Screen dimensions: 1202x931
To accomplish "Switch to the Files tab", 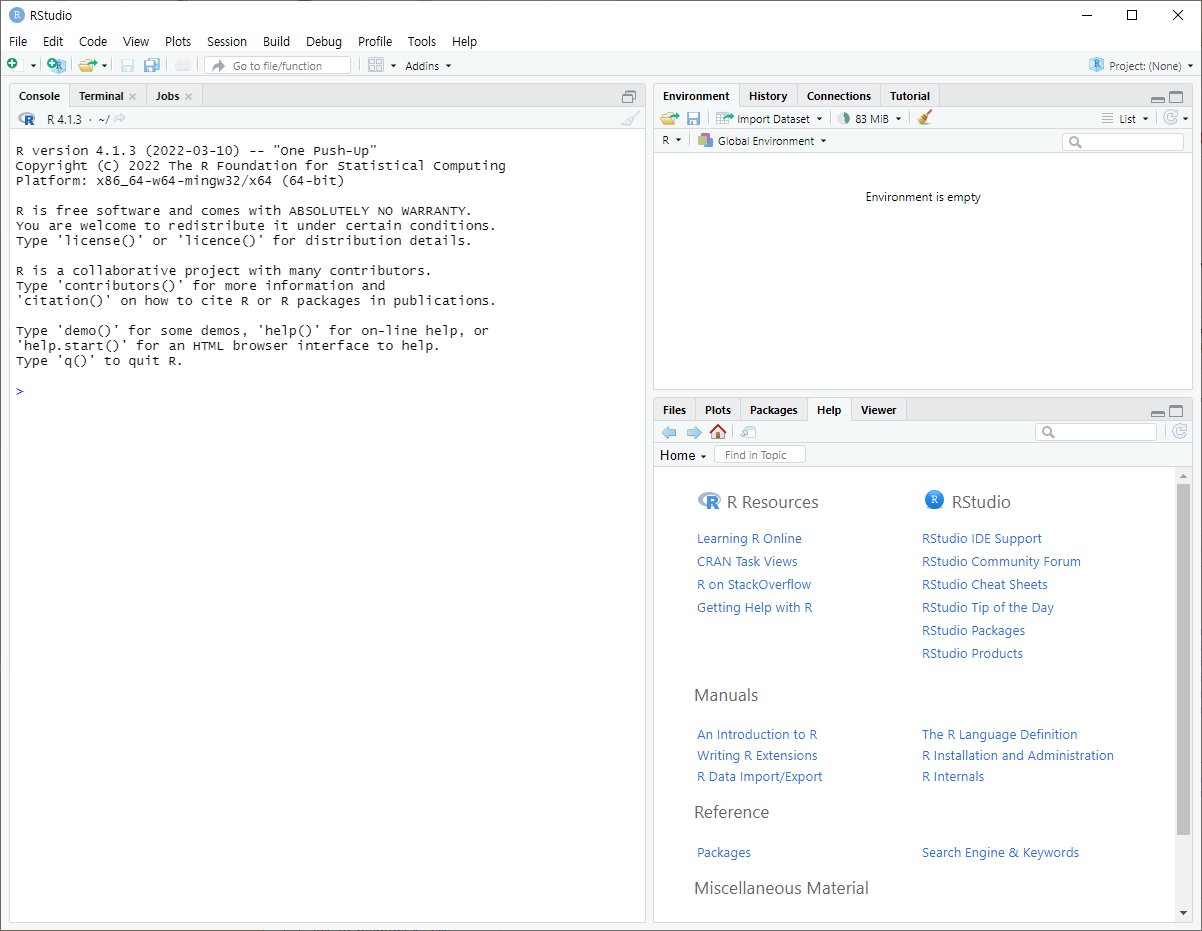I will point(675,410).
